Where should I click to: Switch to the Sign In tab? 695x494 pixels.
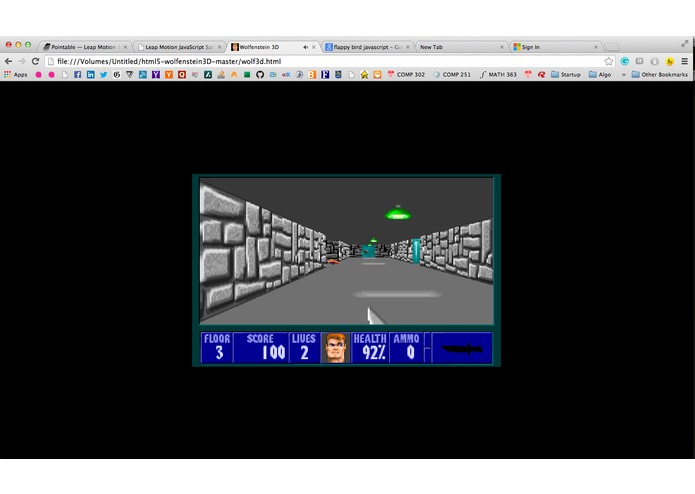click(555, 47)
